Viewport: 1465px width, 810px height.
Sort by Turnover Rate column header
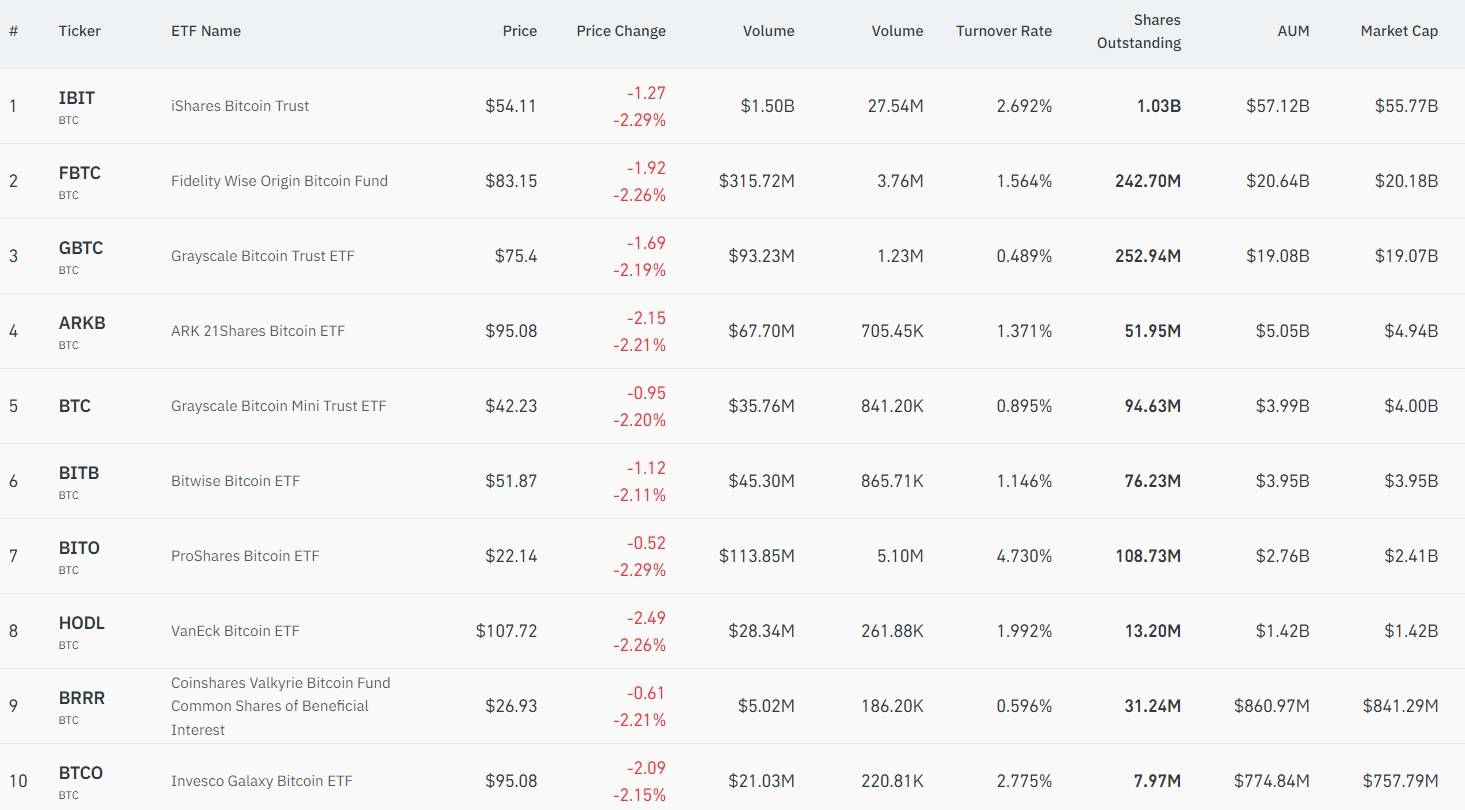coord(1004,31)
